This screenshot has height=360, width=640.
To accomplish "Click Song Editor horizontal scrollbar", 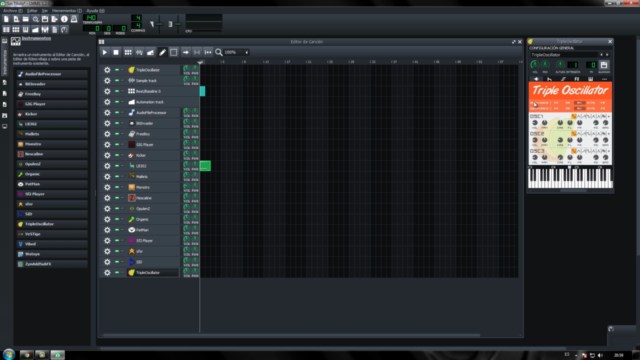I will (291, 336).
